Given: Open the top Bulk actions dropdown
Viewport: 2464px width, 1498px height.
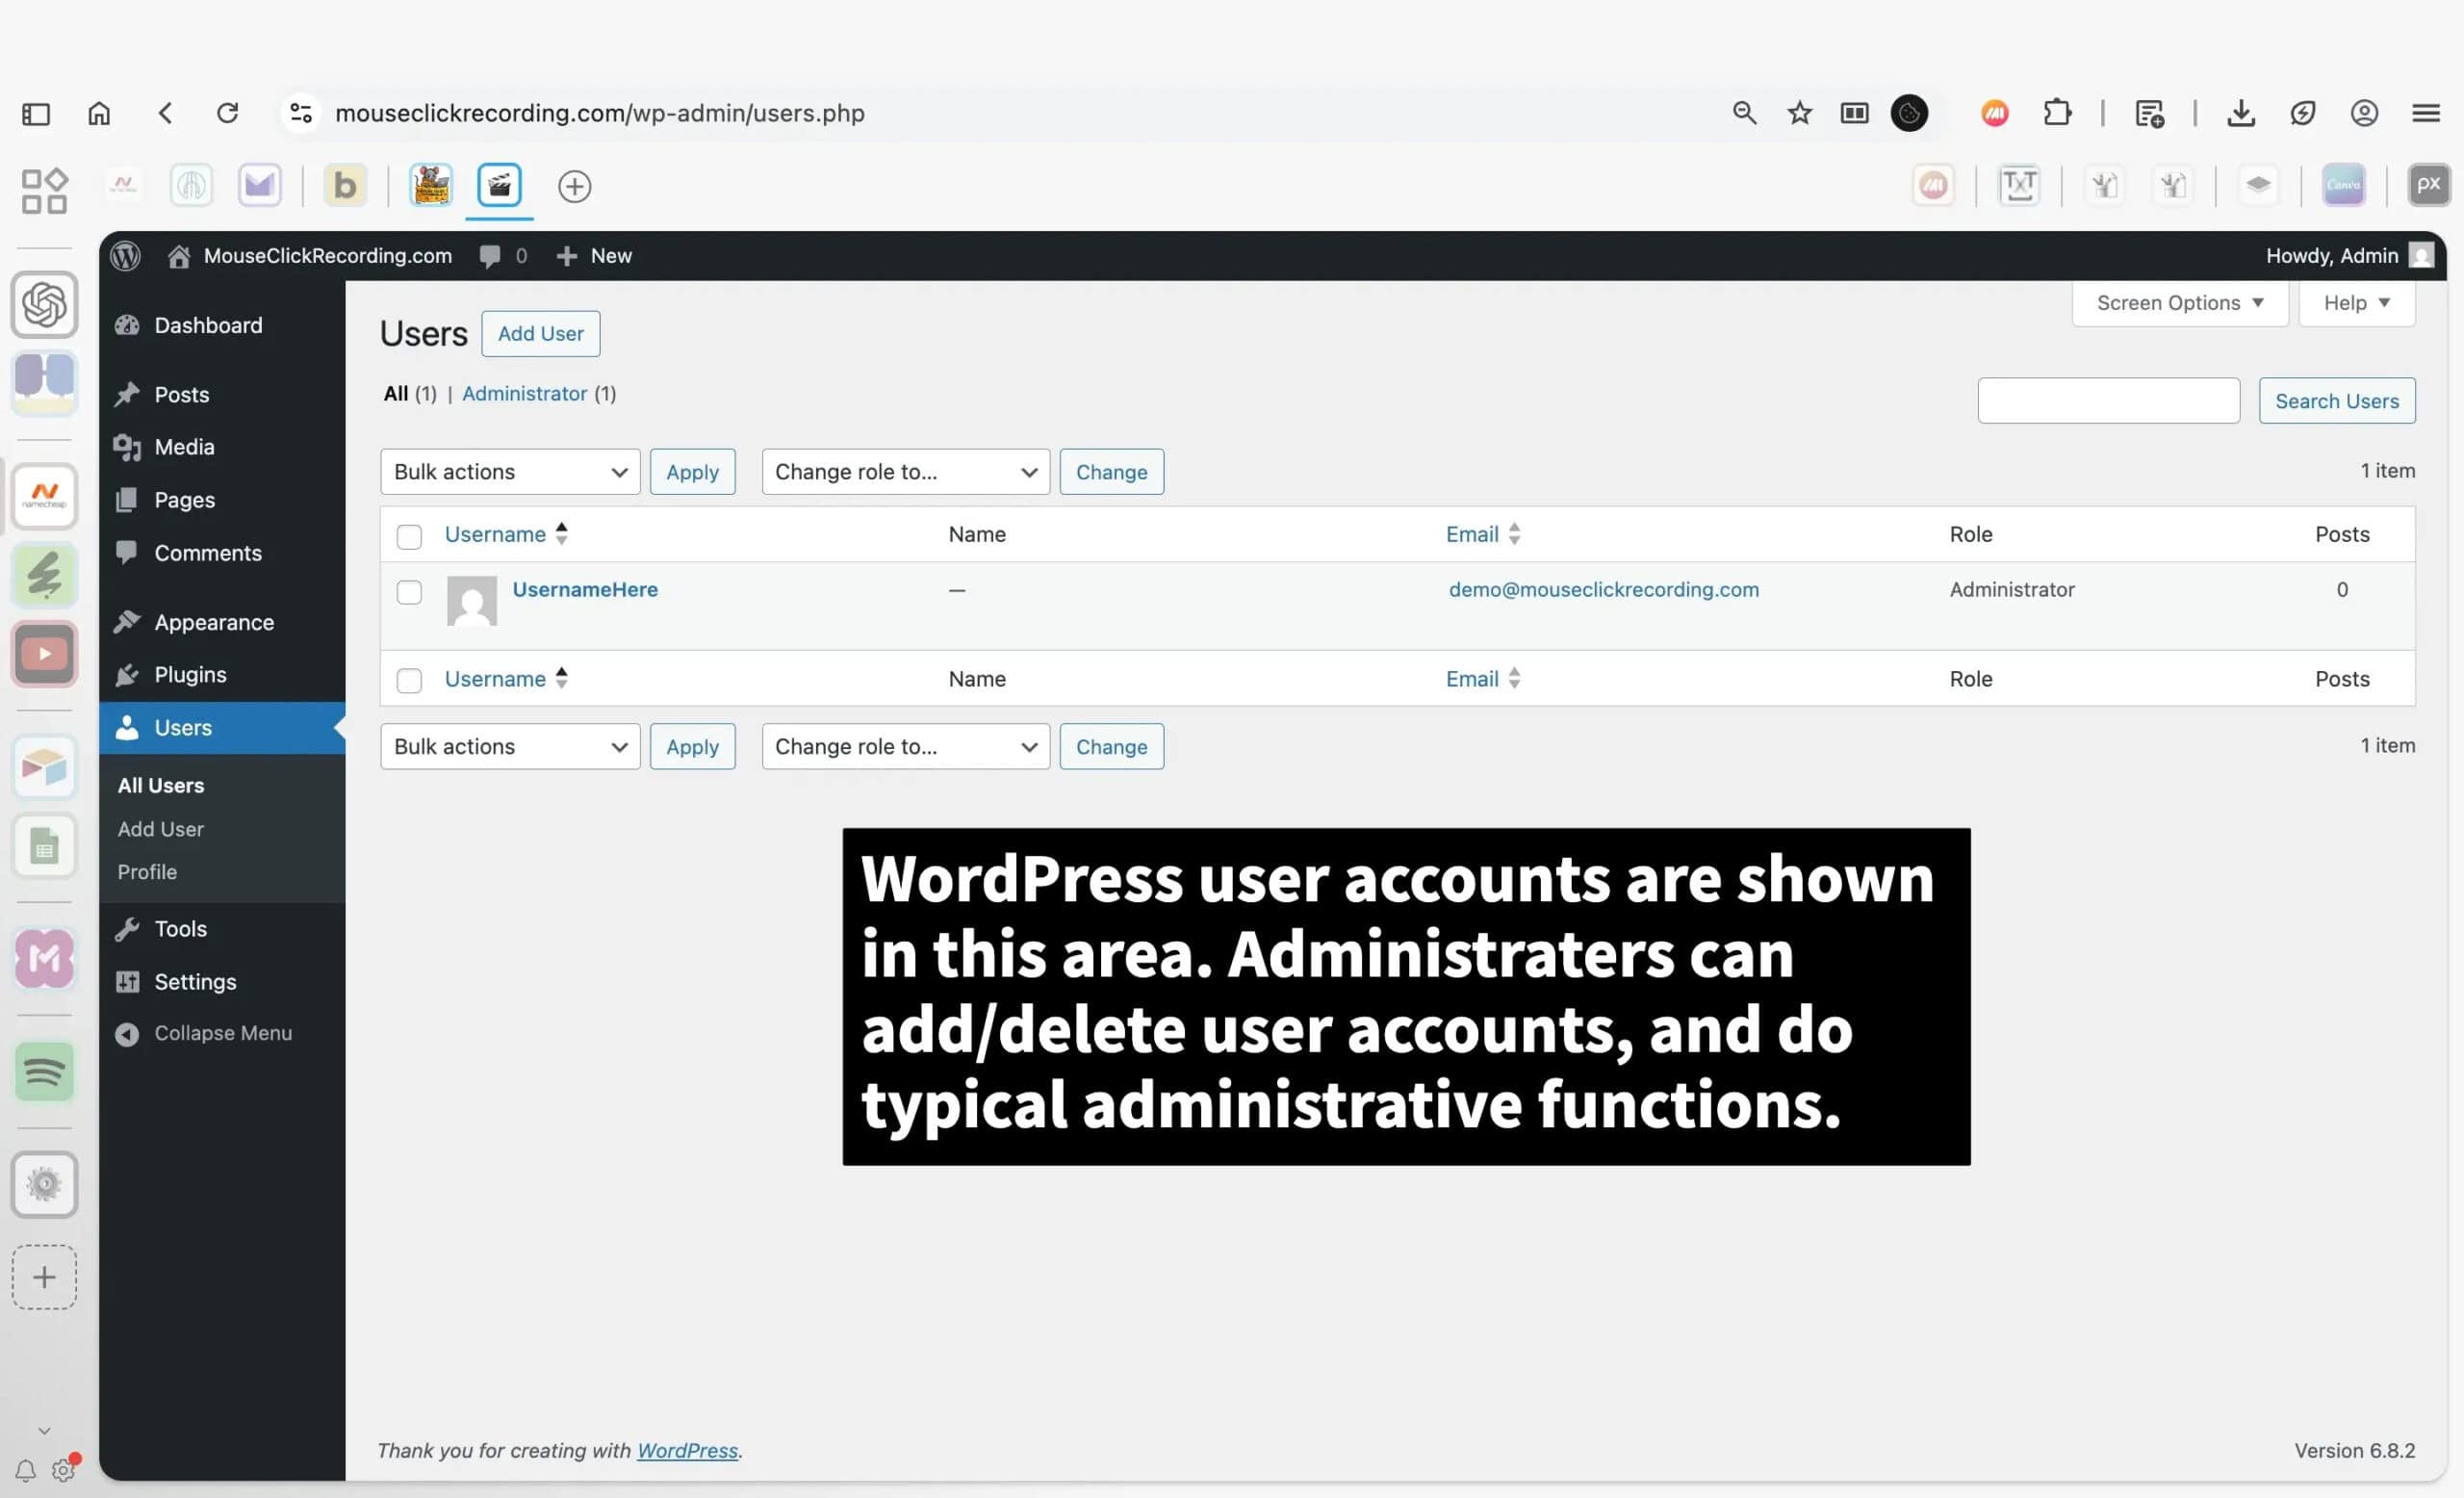Looking at the screenshot, I should pyautogui.click(x=510, y=472).
